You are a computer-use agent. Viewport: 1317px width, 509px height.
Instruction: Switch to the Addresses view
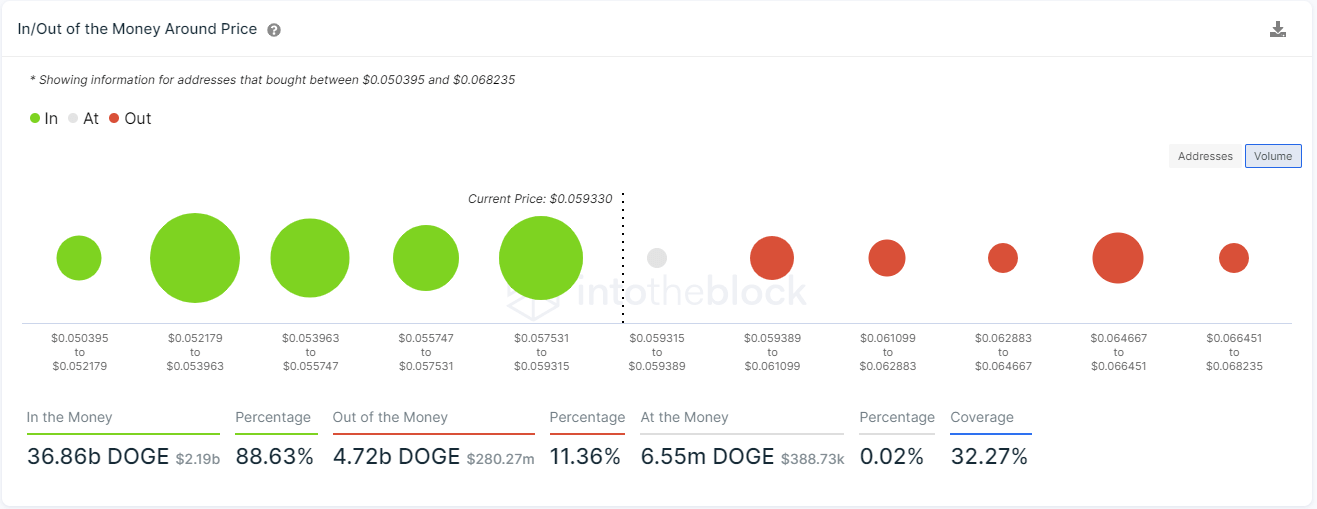pyautogui.click(x=1205, y=156)
